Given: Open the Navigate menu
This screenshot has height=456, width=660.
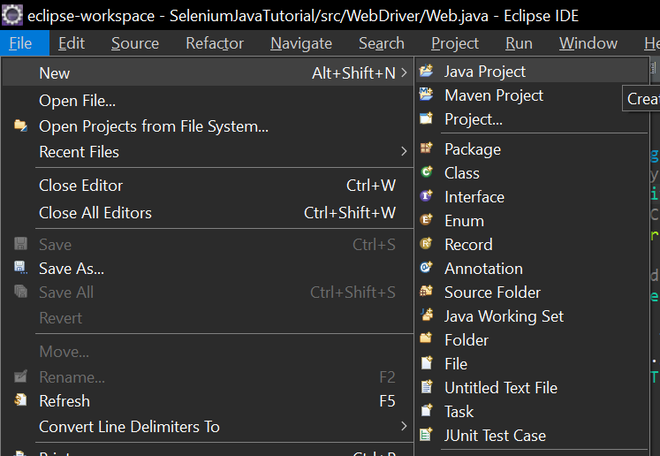Looking at the screenshot, I should (301, 43).
